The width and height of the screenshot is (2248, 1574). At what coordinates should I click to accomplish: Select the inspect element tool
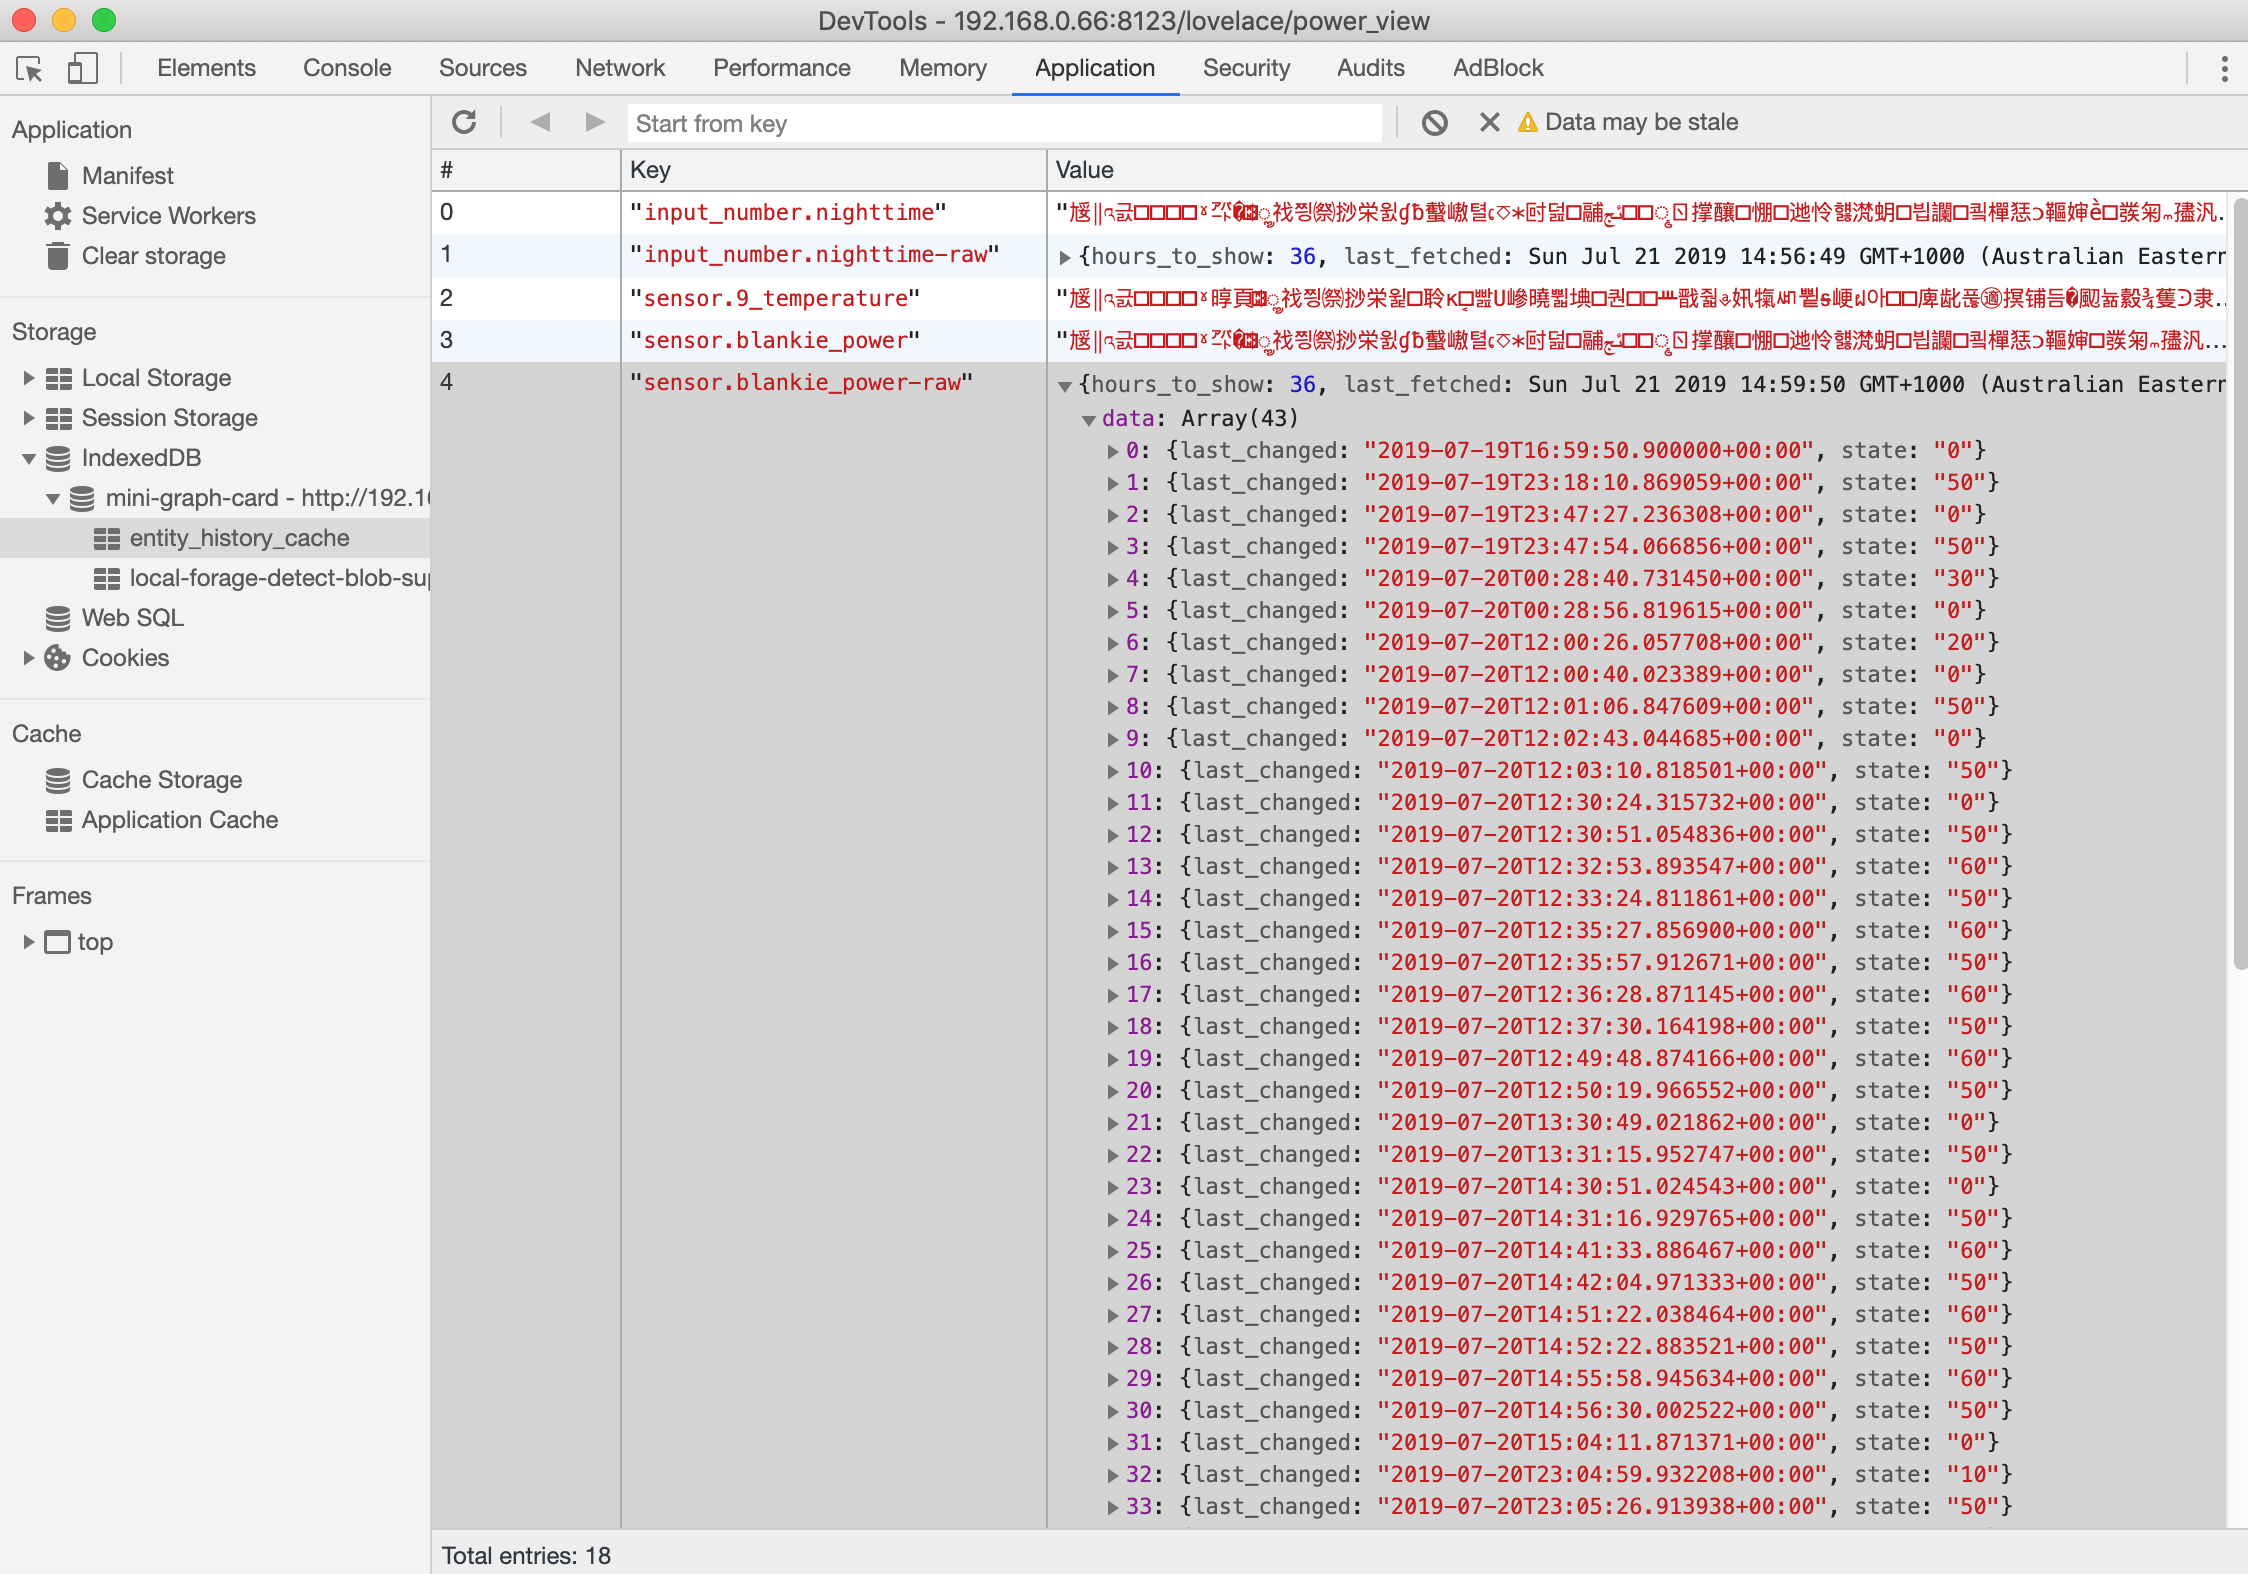(x=30, y=68)
